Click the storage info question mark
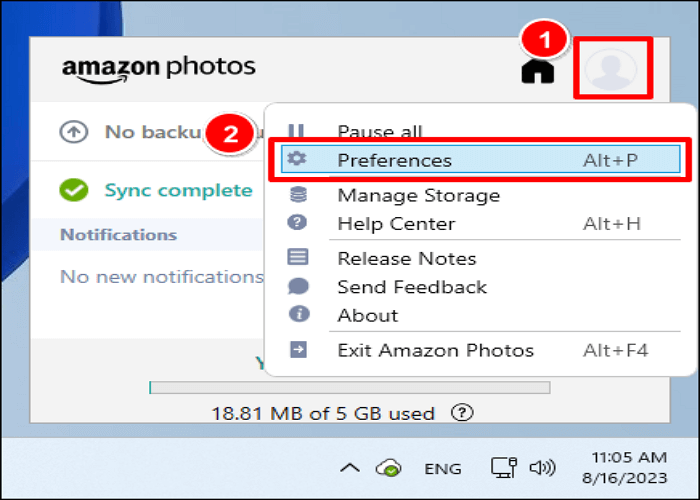700x500 pixels. [462, 412]
